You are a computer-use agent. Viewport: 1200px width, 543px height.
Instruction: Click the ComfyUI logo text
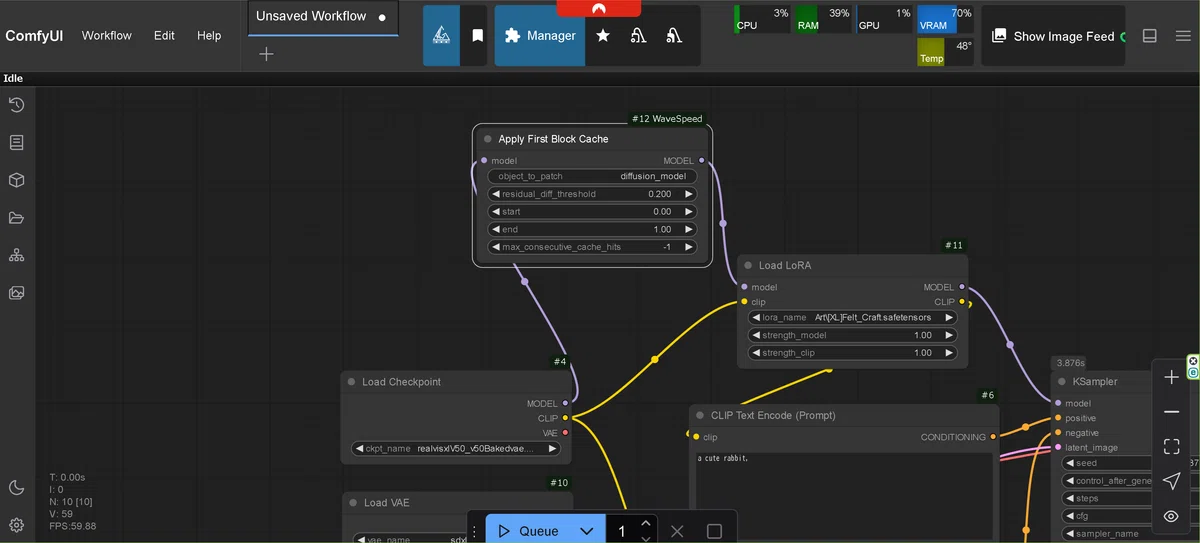coord(34,36)
